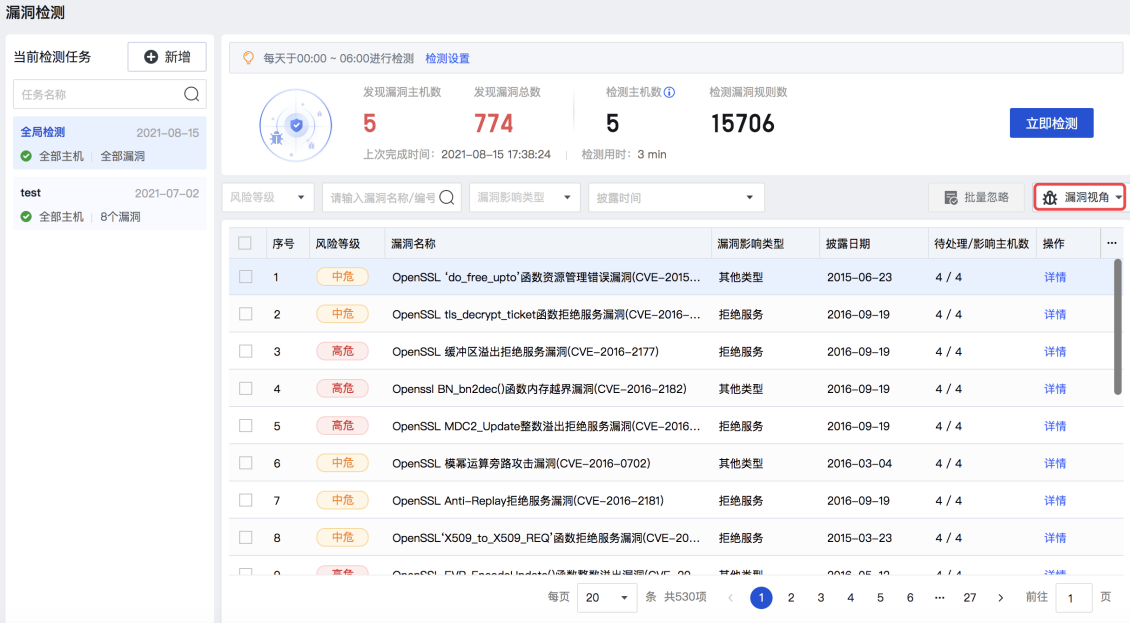
Task: Jump to page 3 in pagination
Action: pyautogui.click(x=820, y=597)
